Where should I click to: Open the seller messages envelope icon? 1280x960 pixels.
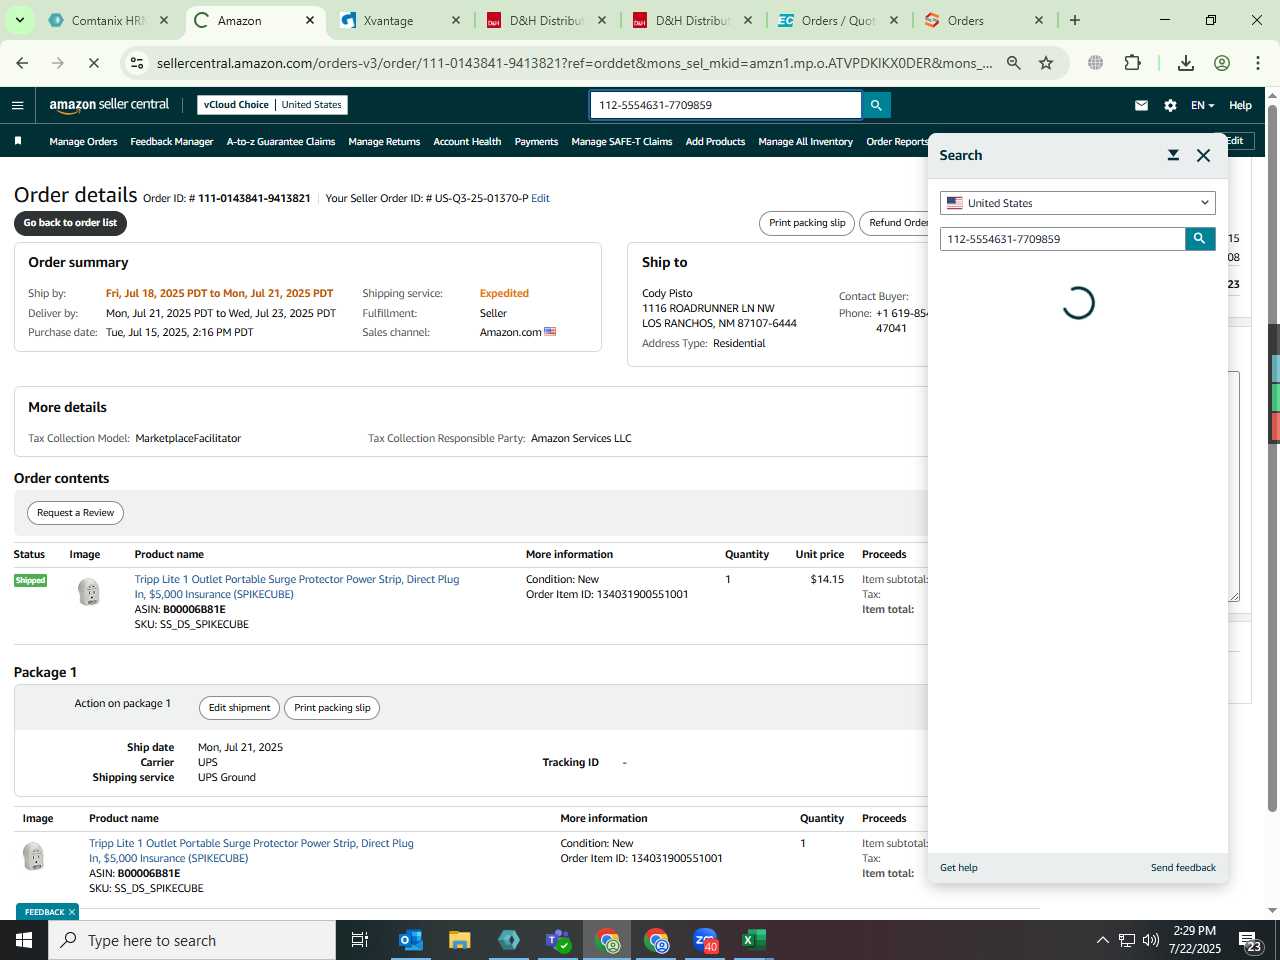1141,105
